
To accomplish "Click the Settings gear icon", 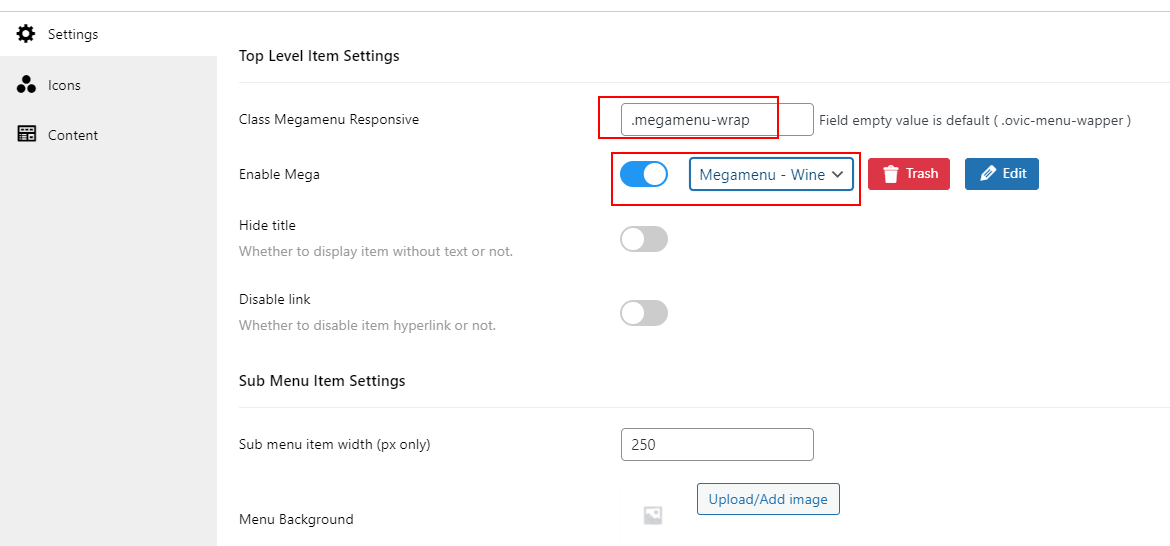I will (26, 34).
